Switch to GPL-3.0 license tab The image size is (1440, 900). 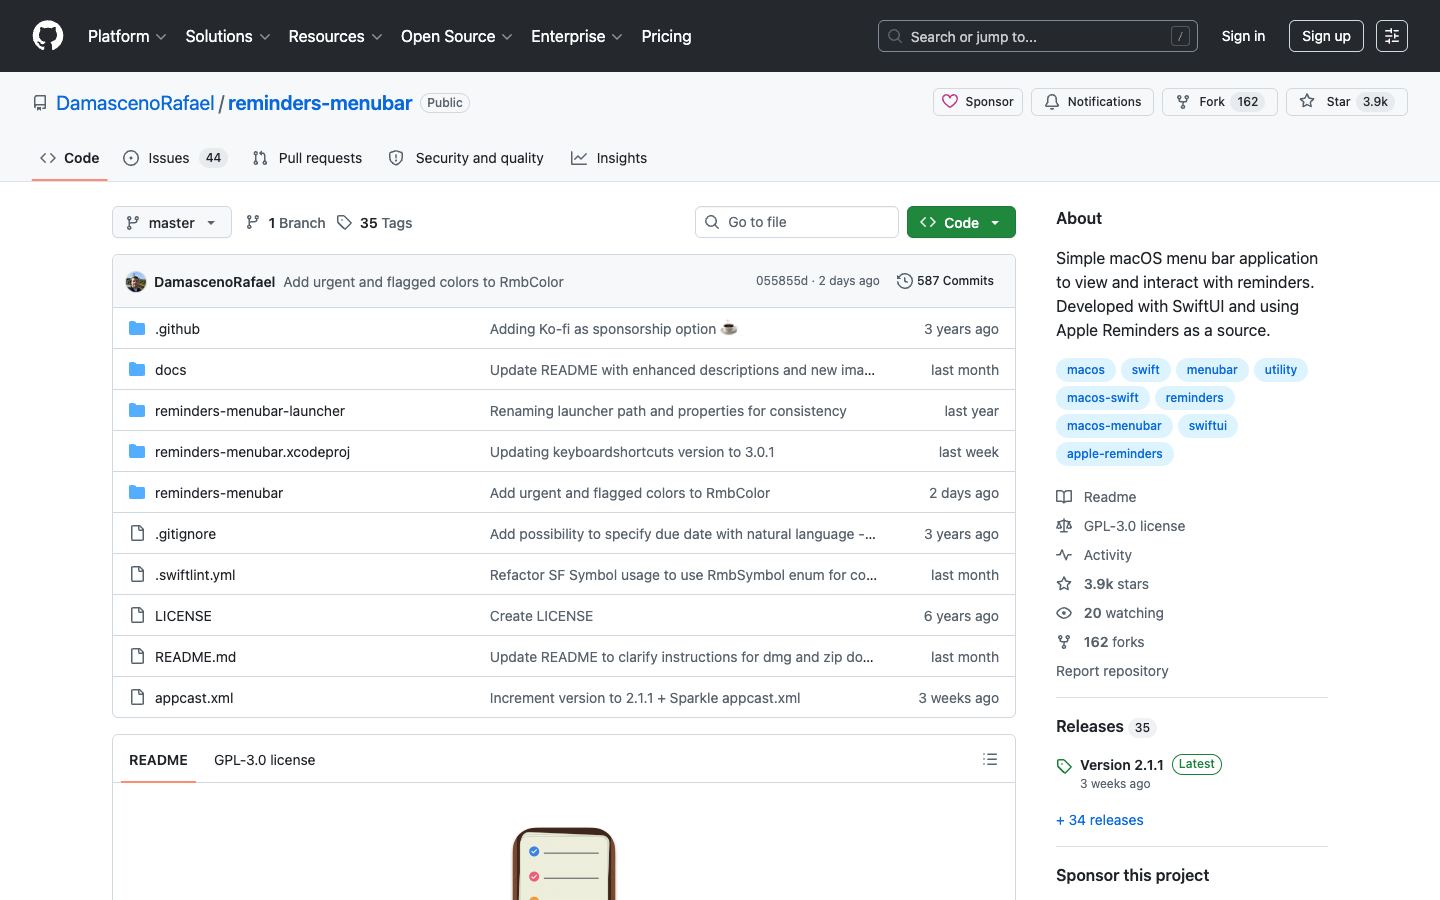(265, 760)
